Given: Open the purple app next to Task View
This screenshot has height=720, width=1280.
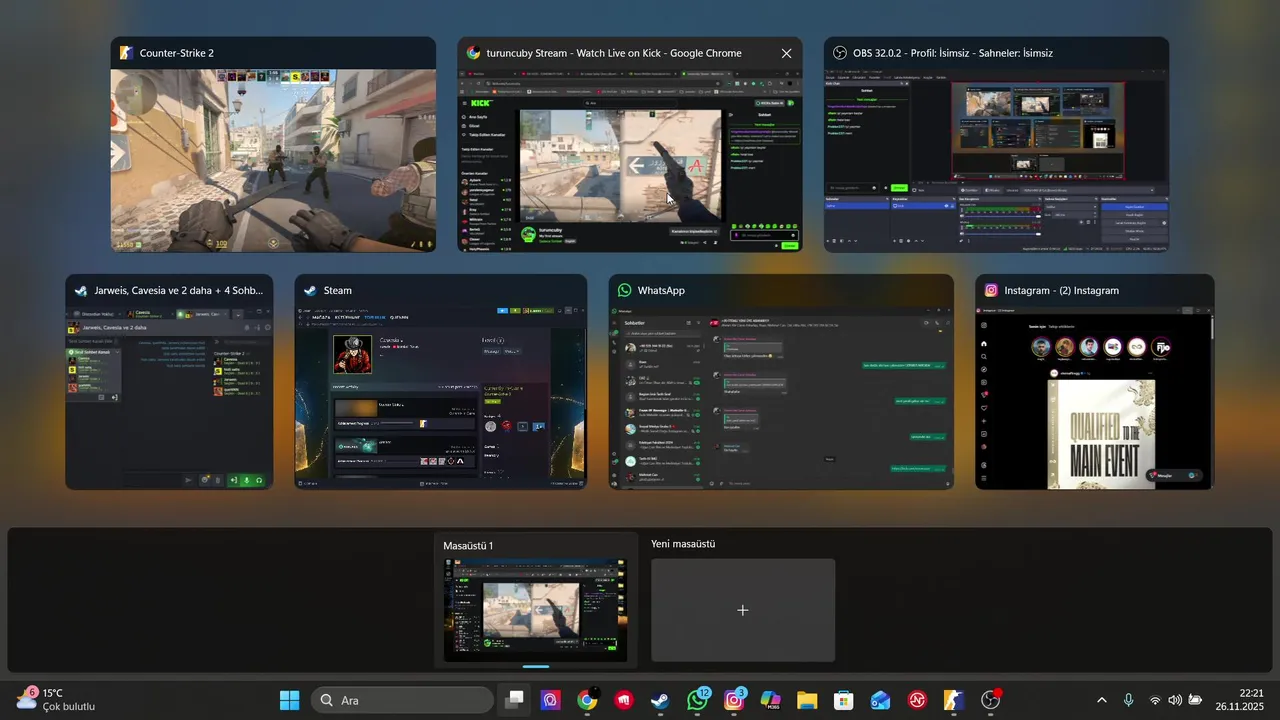Looking at the screenshot, I should click(x=551, y=700).
